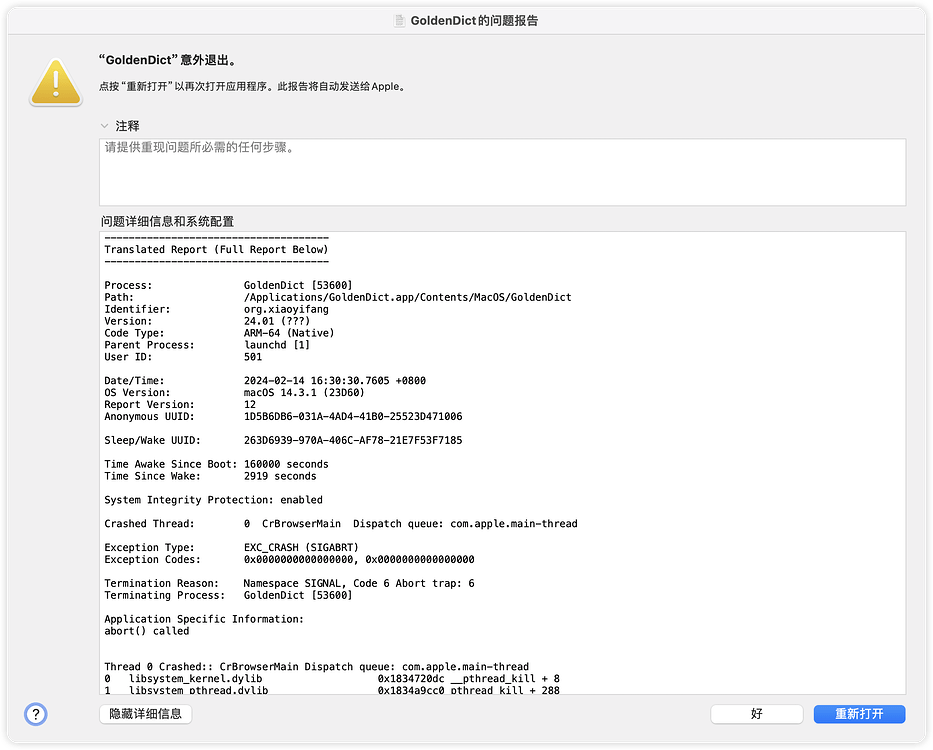
Task: Click the Process value 'GoldenDict [53600]'
Action: [298, 285]
